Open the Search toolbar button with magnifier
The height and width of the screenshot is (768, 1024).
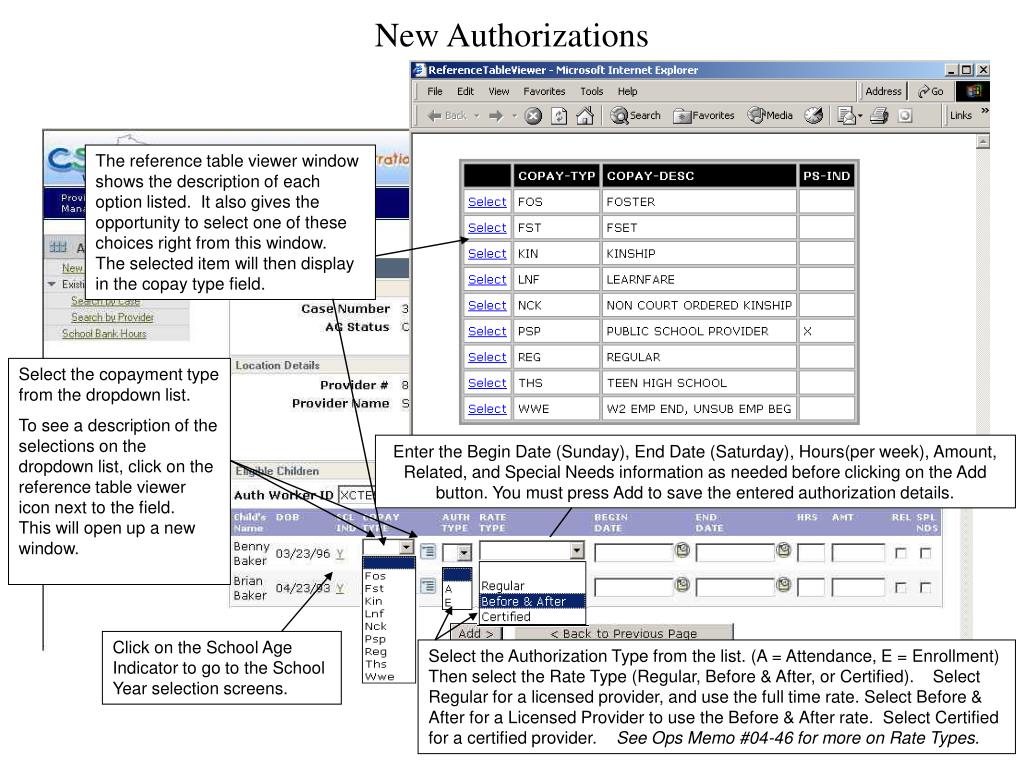tap(635, 116)
